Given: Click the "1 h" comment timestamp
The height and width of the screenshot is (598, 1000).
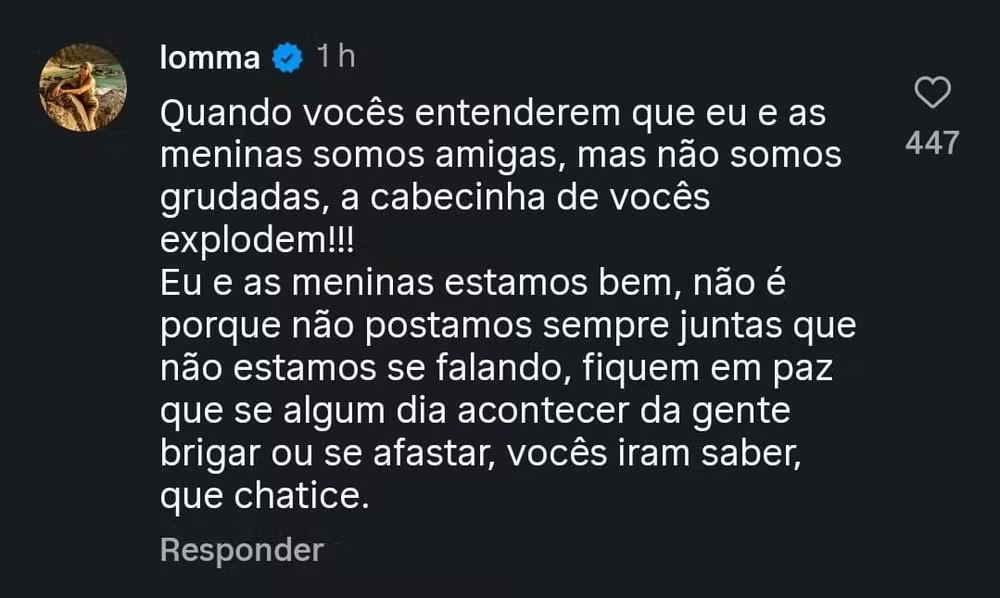Looking at the screenshot, I should point(335,58).
